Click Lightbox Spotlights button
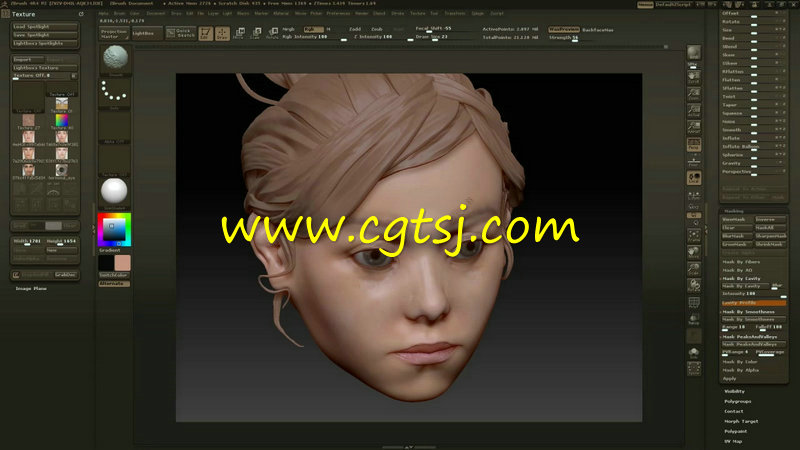The image size is (800, 450). (x=45, y=44)
